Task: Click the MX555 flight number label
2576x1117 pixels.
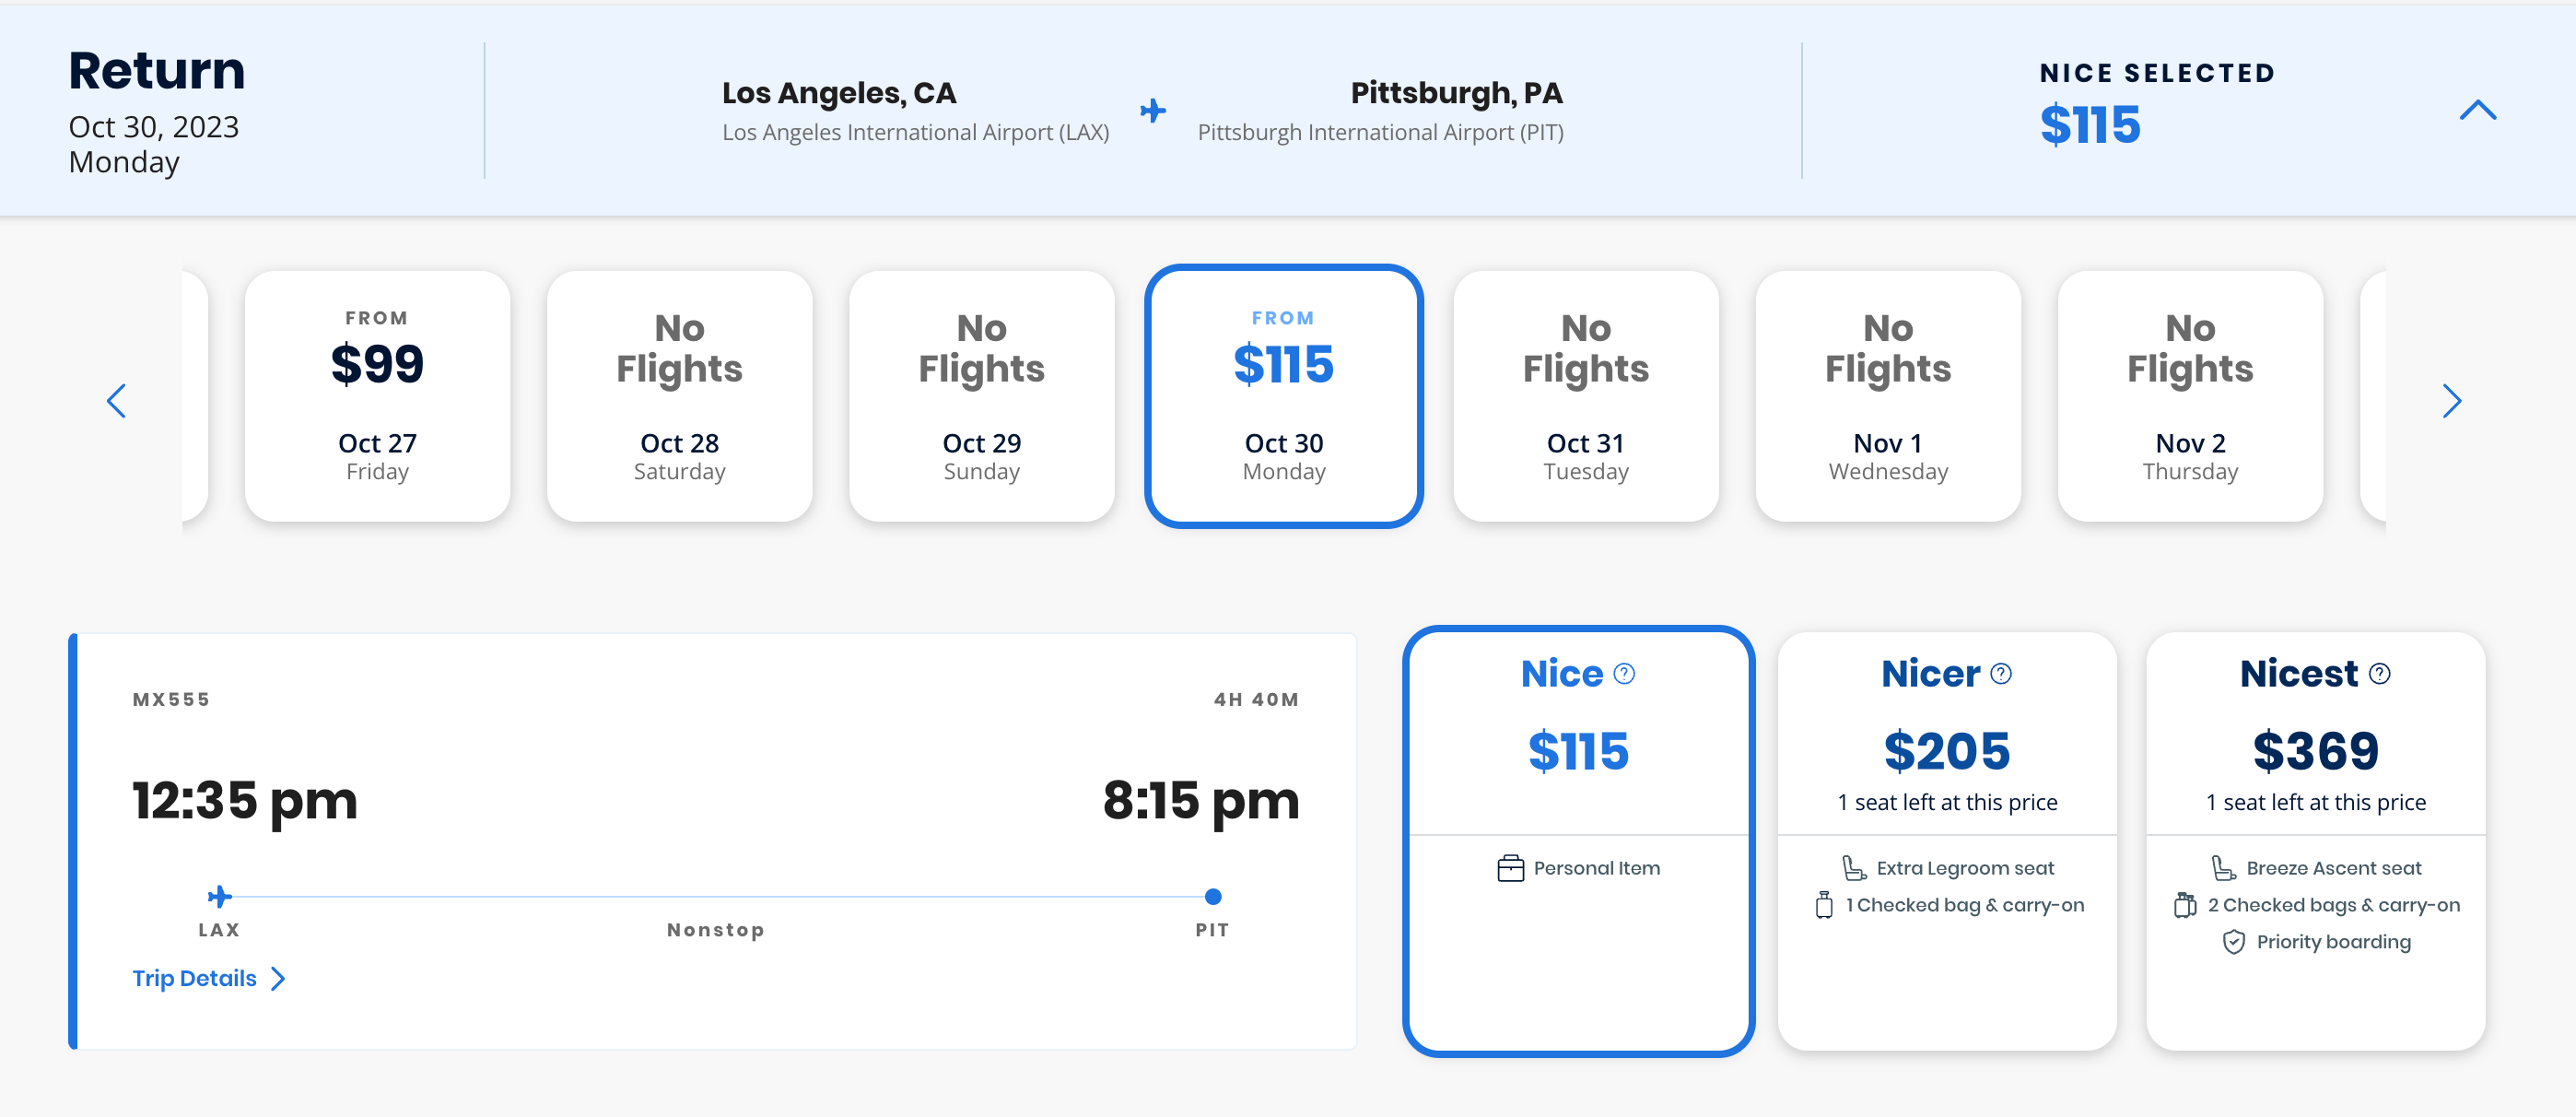Action: click(x=171, y=699)
